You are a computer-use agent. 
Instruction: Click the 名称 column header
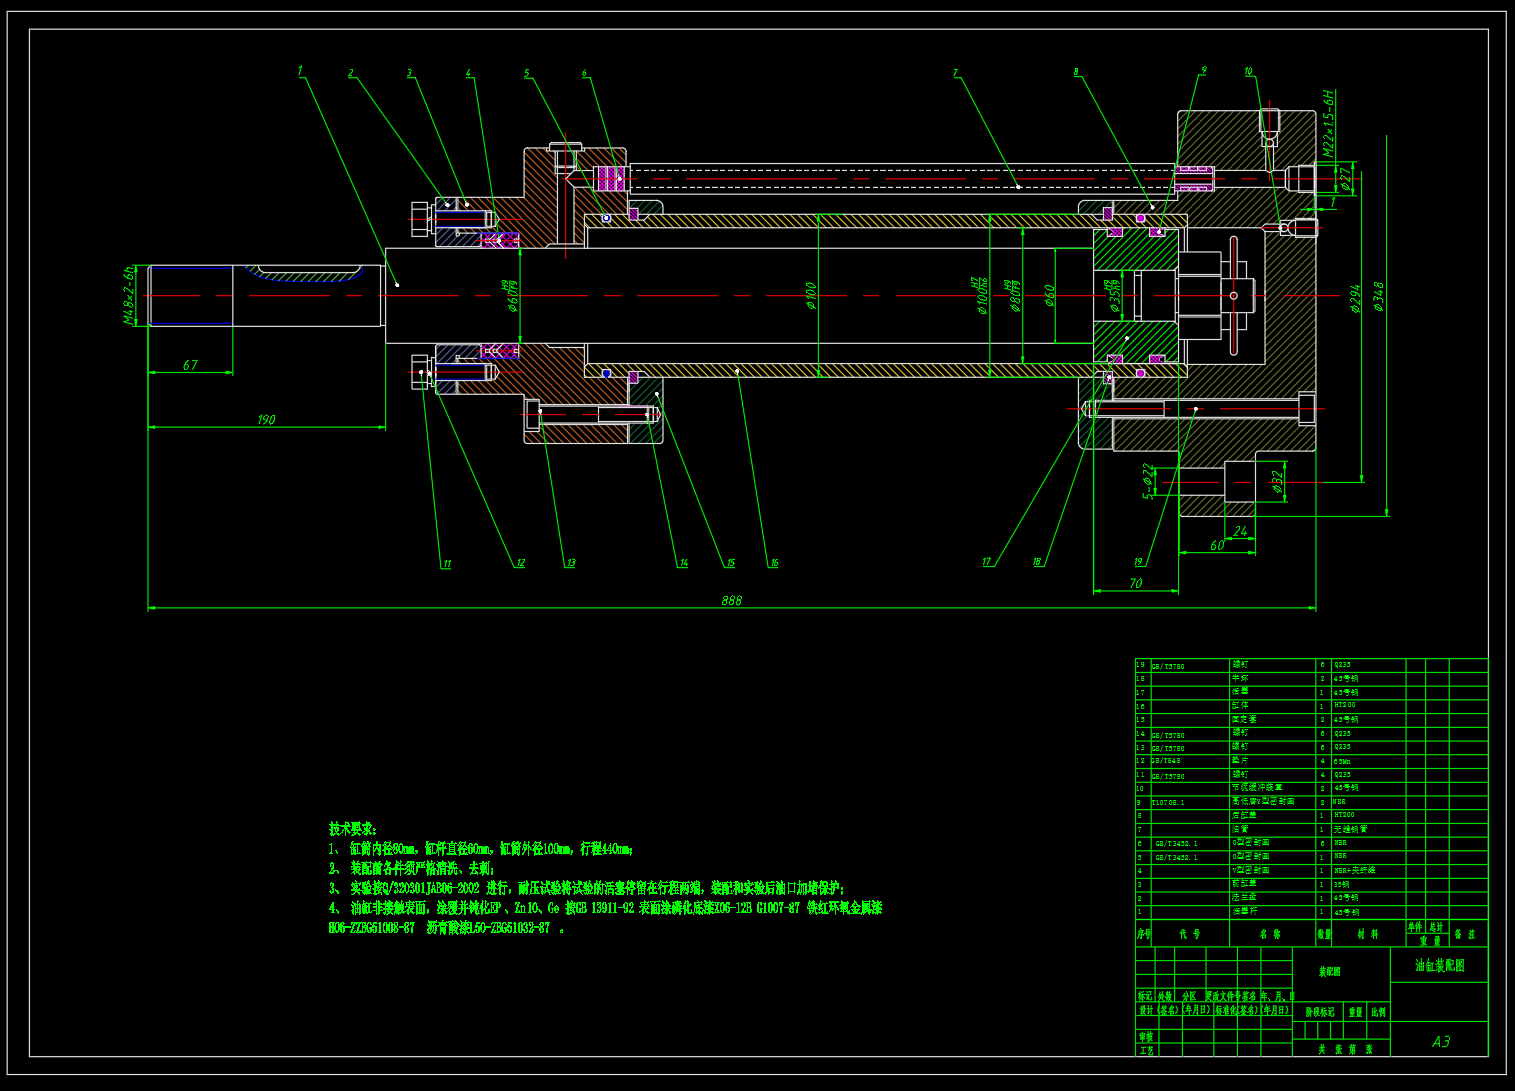[1270, 934]
